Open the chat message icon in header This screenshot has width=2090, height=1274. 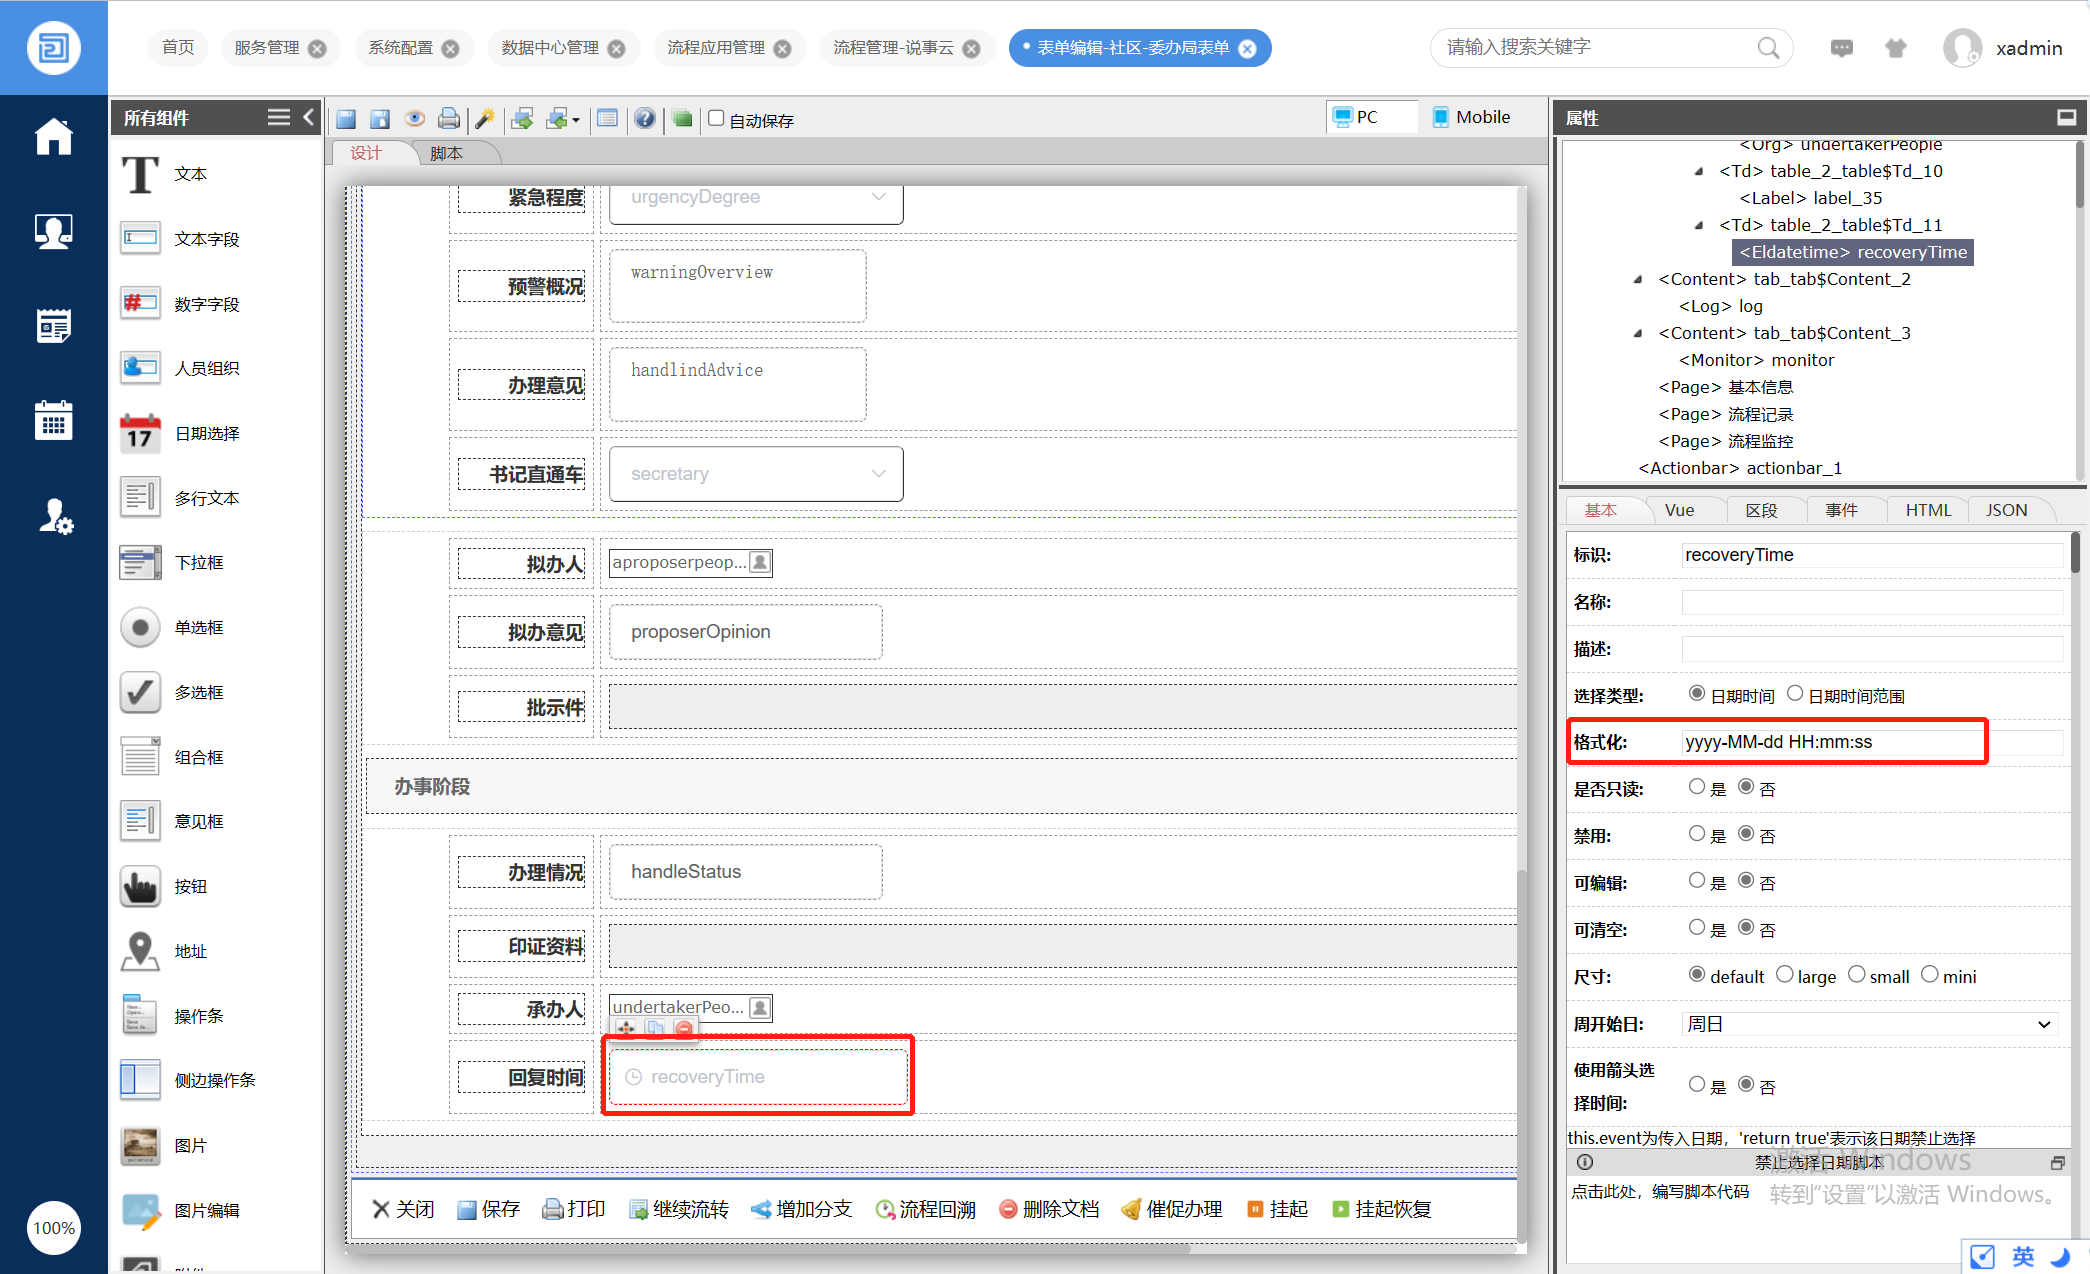click(x=1841, y=48)
